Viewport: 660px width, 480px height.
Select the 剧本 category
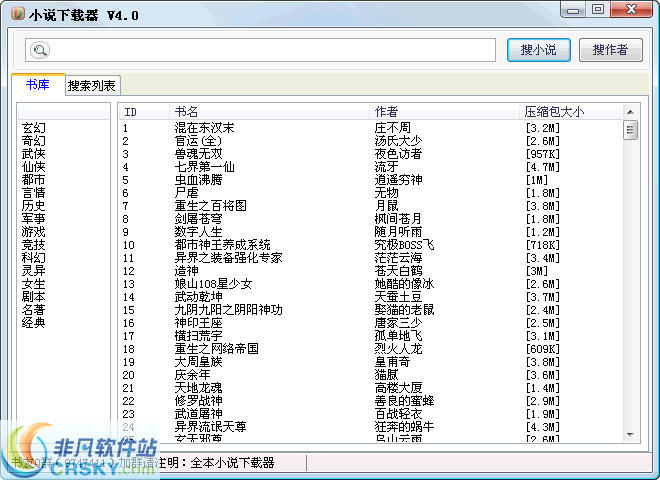tap(34, 297)
